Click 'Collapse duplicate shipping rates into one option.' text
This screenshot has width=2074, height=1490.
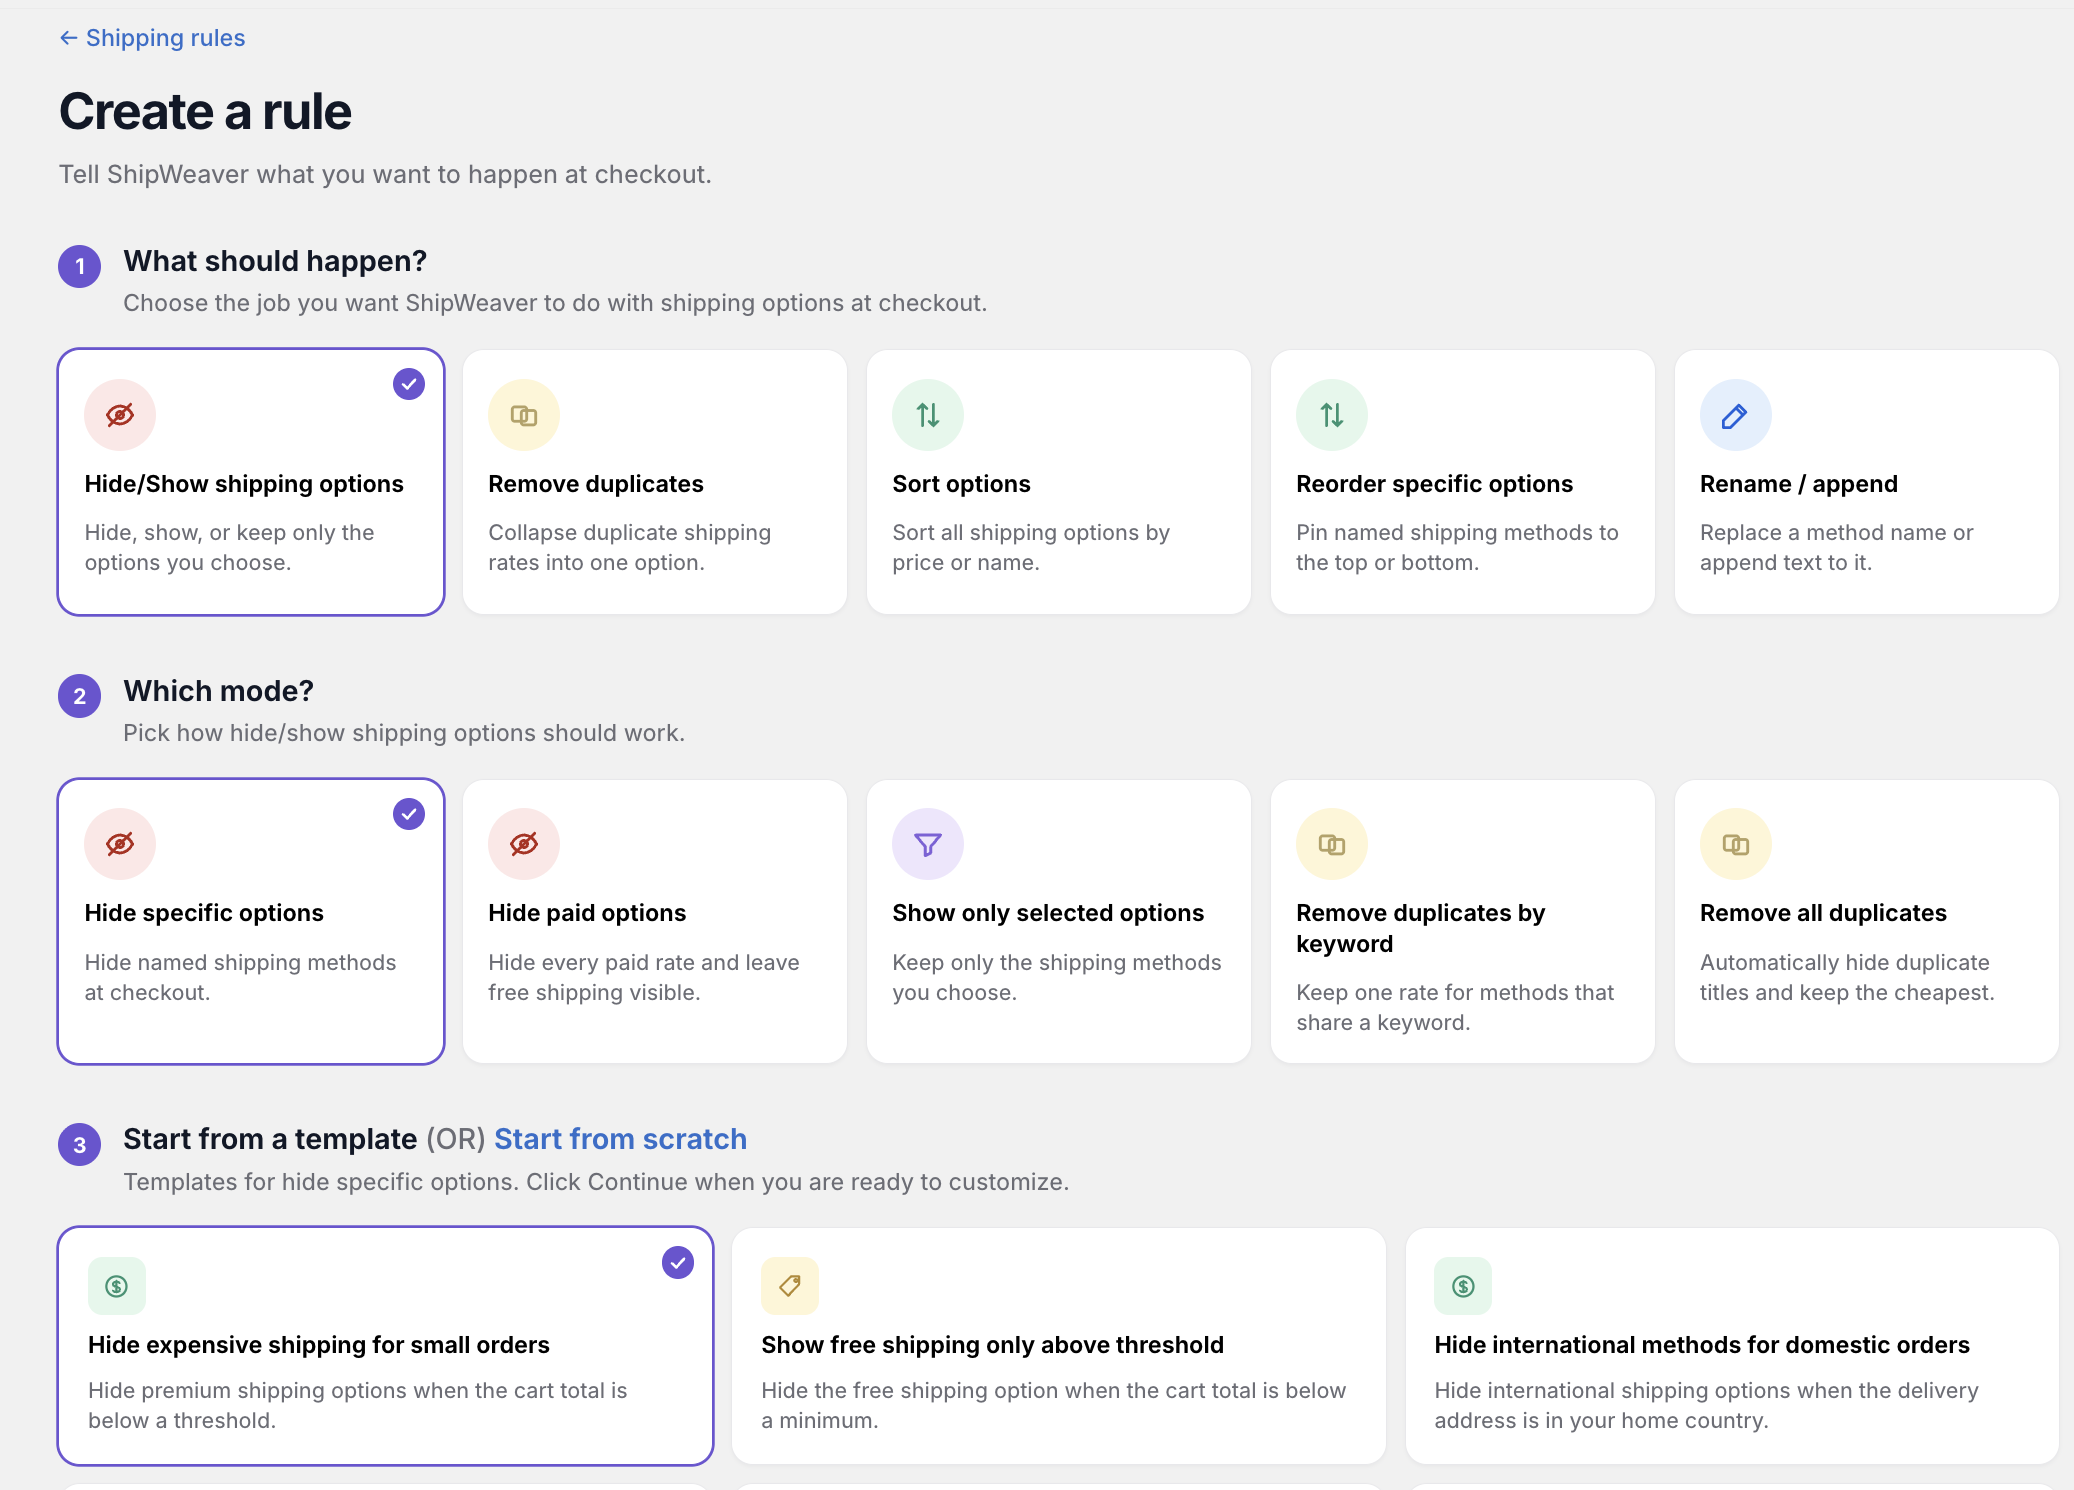point(629,548)
